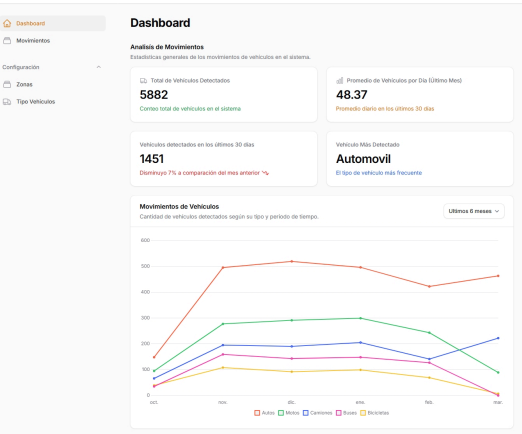Click bar chart icon beside Promedio de Vehículos
Image resolution: width=522 pixels, height=434 pixels.
point(339,81)
